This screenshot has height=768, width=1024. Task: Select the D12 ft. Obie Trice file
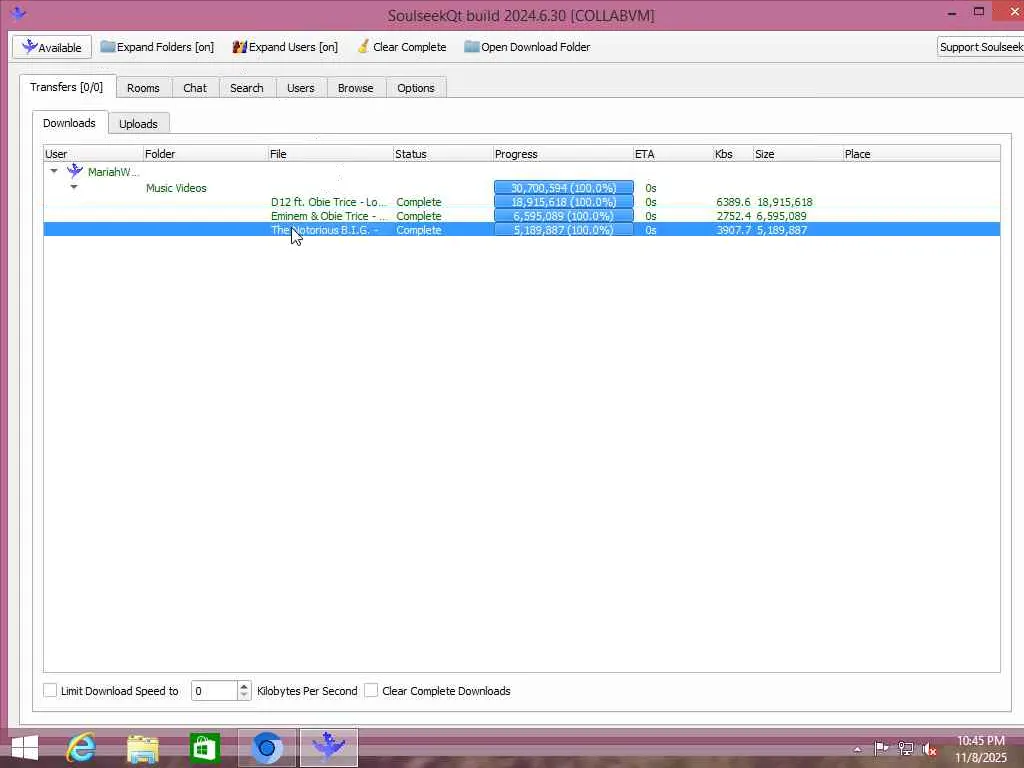(x=329, y=202)
